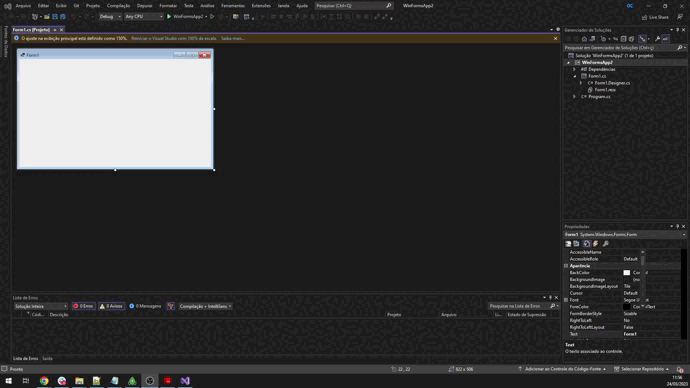Expand the Program.cs tree node
Viewport: 690px width, 388px height.
575,97
